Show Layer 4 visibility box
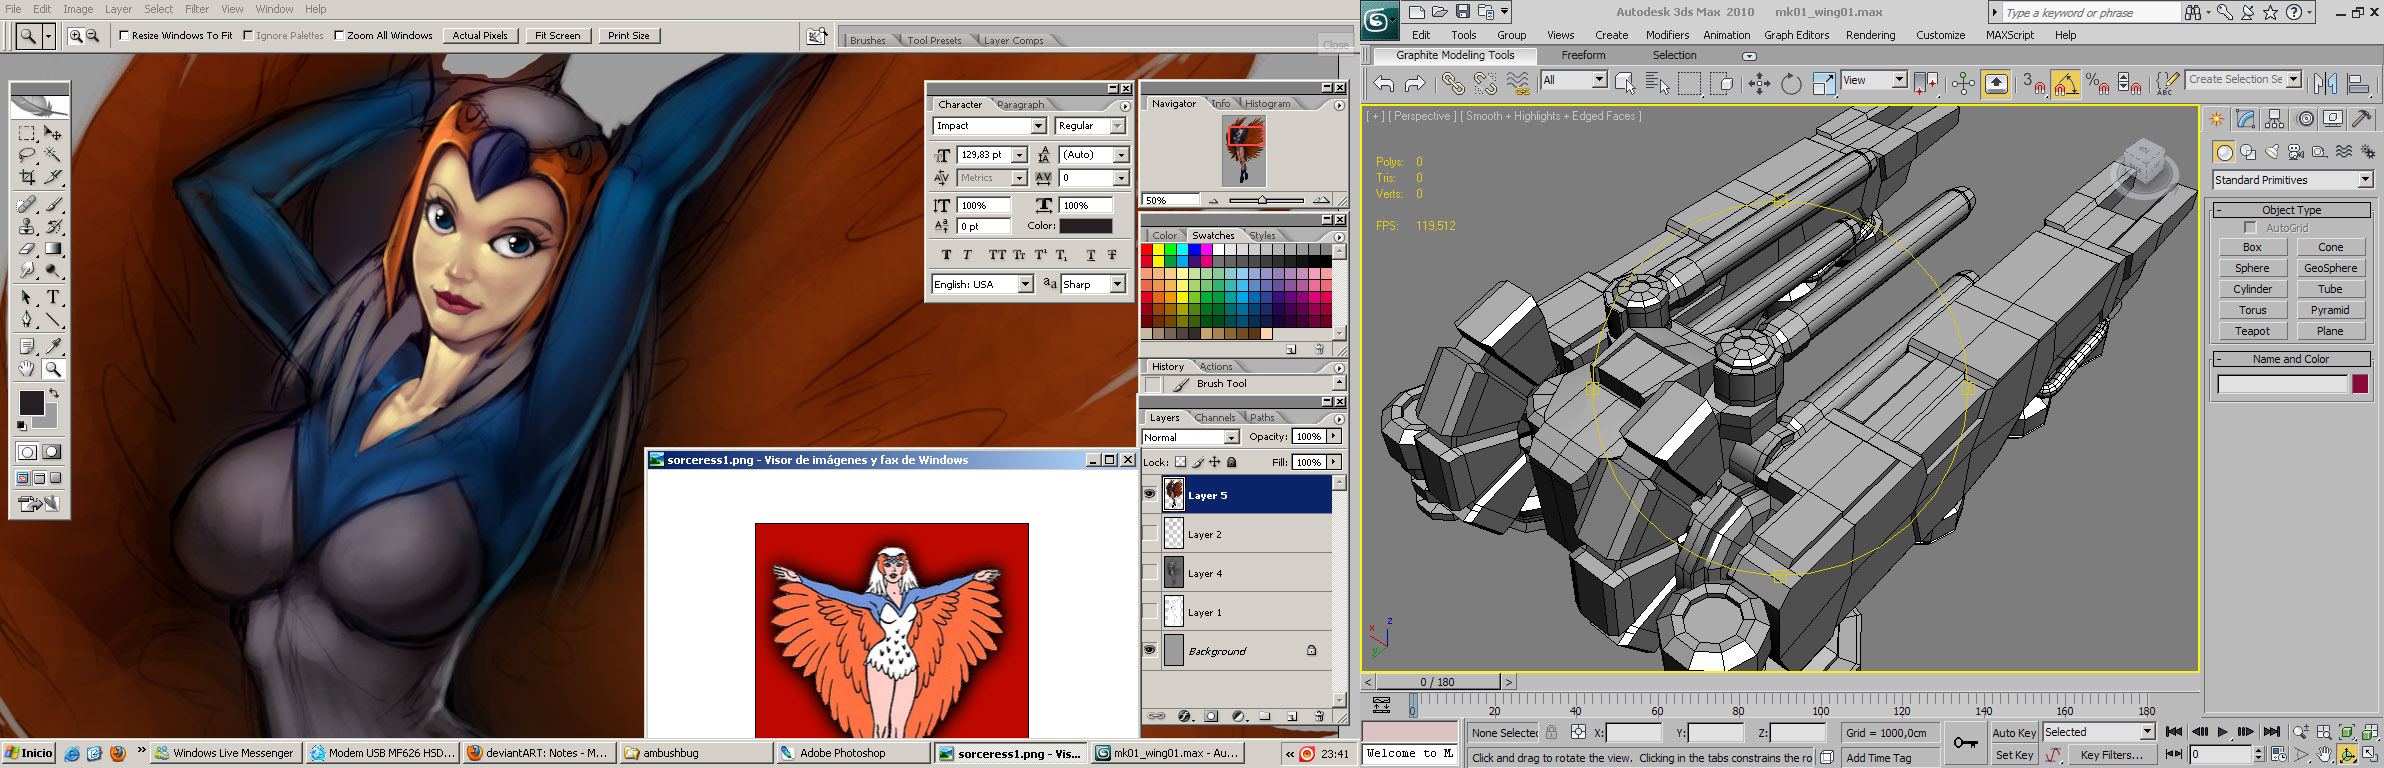The width and height of the screenshot is (2384, 768). pyautogui.click(x=1150, y=573)
